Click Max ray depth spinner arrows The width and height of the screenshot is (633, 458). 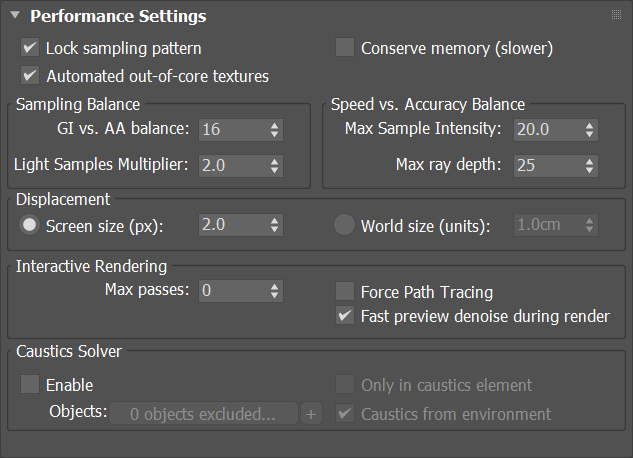(589, 165)
